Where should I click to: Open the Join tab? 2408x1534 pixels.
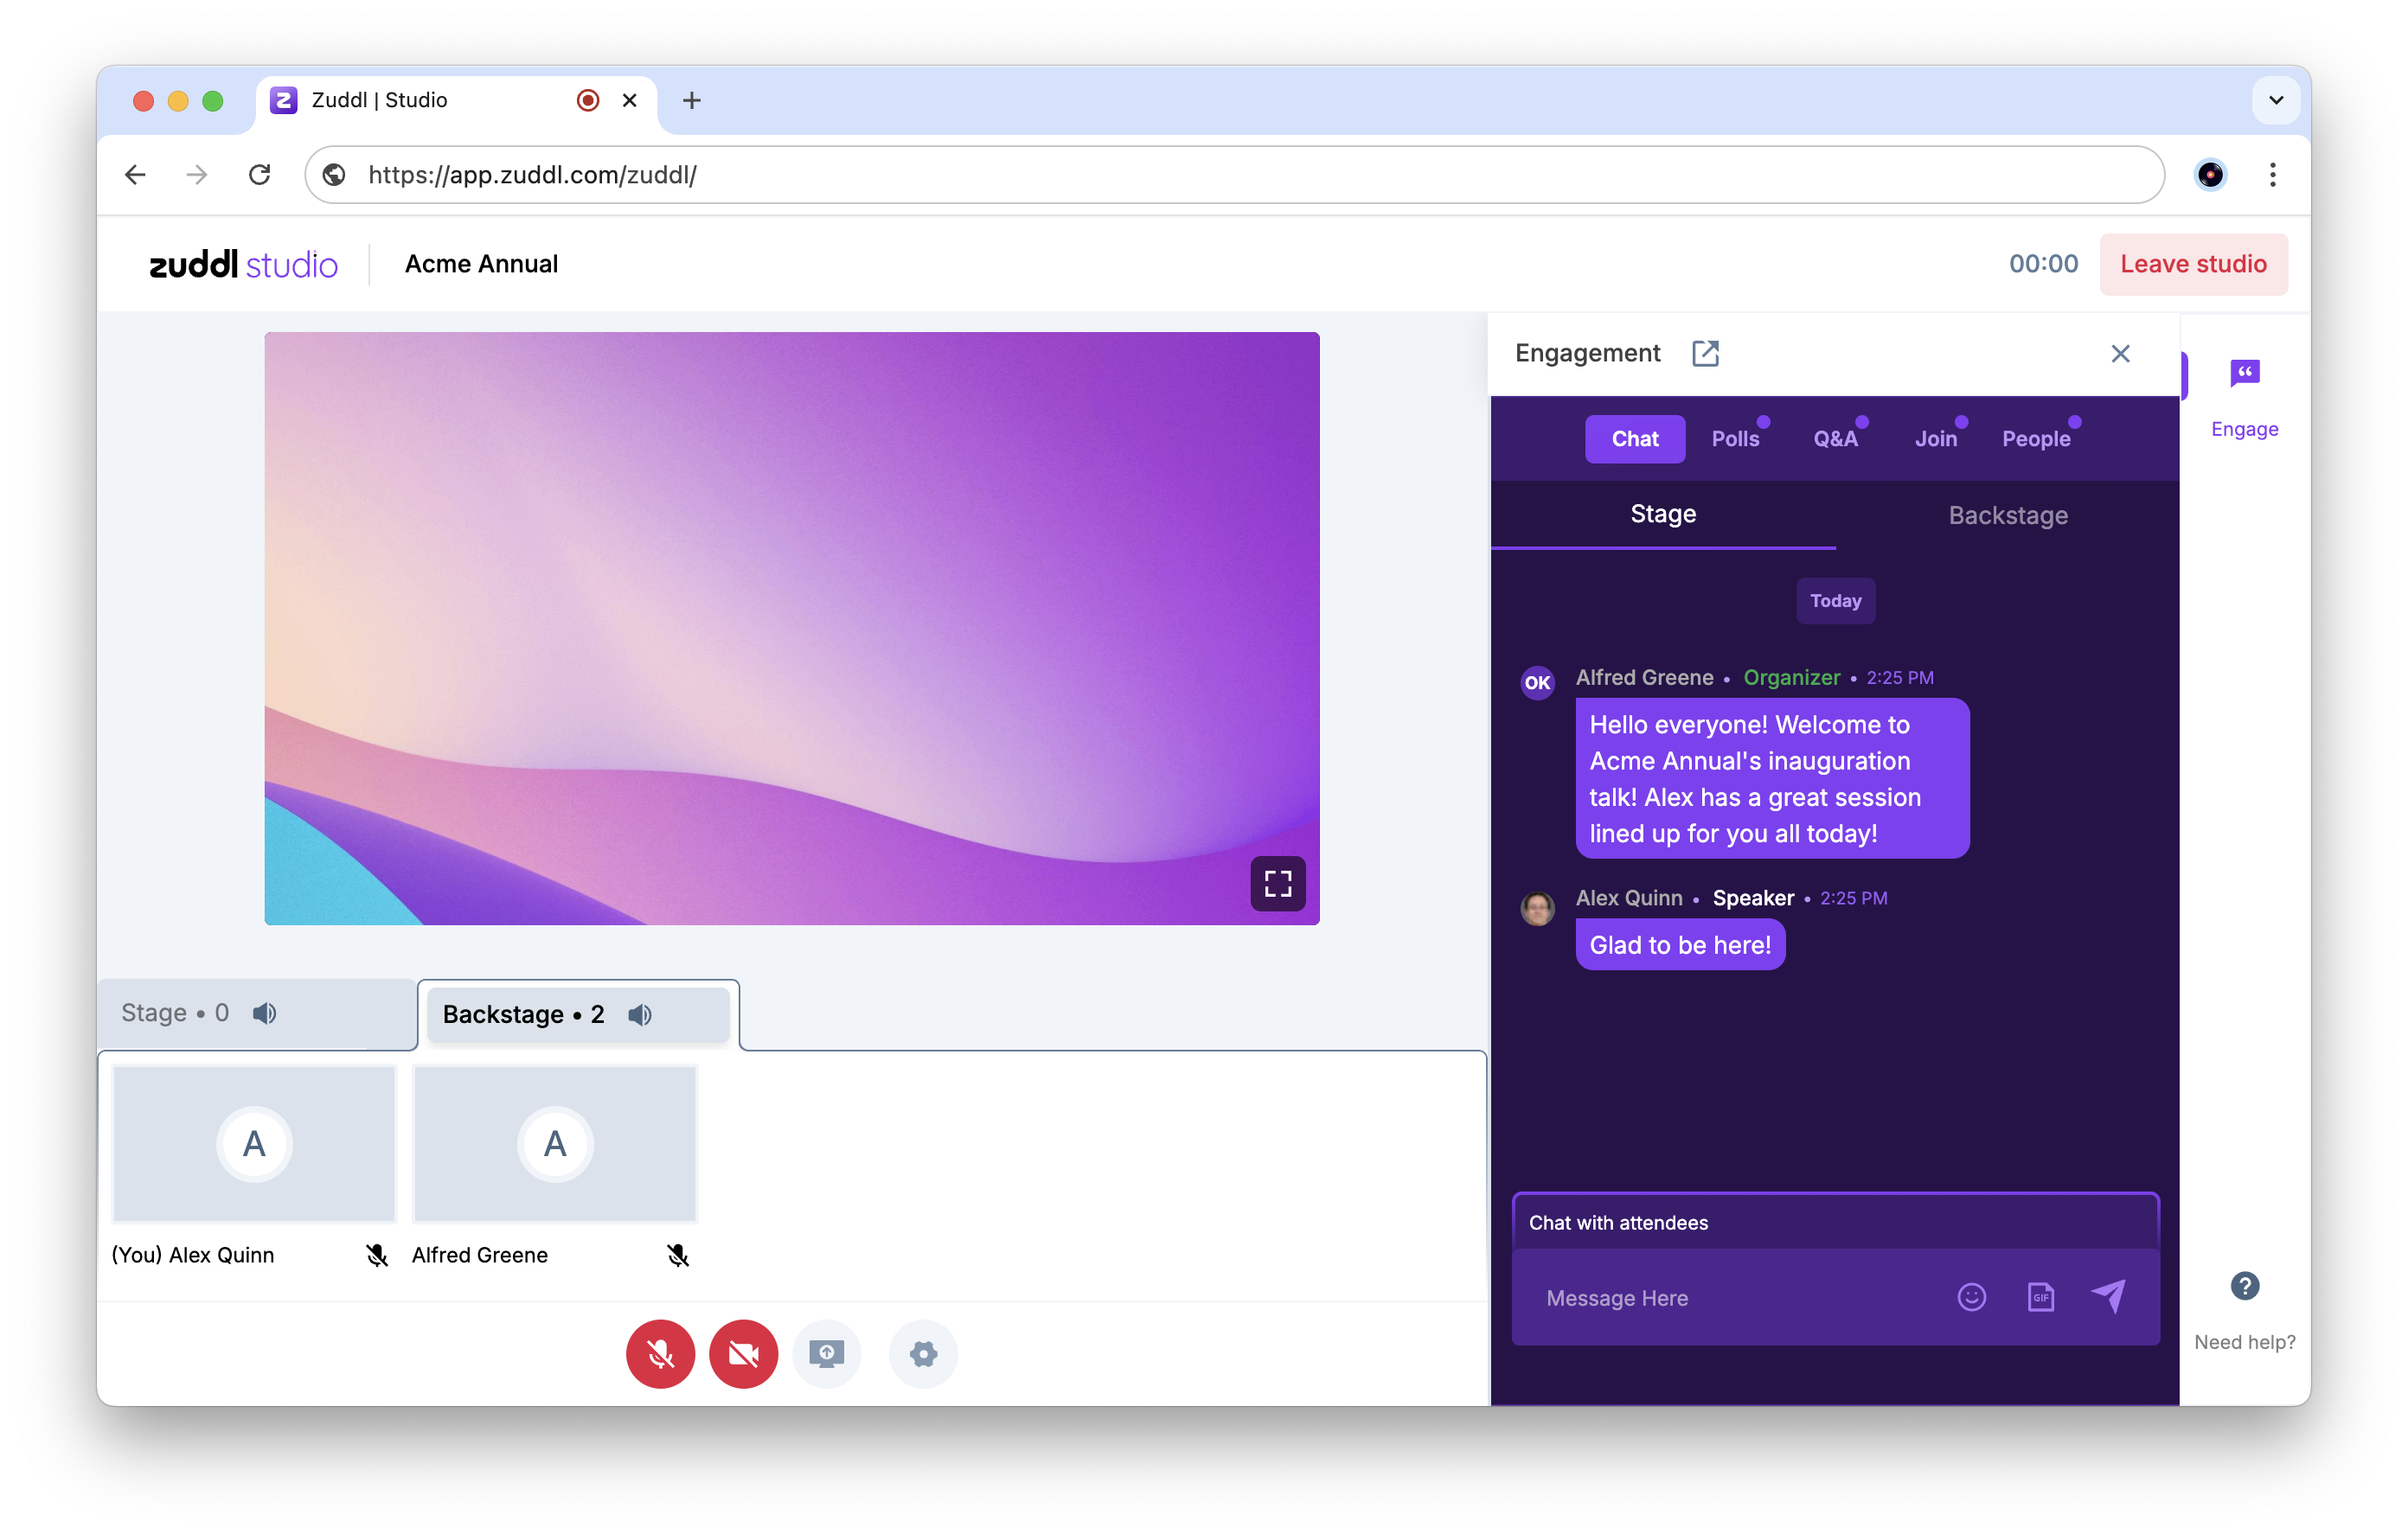[x=1936, y=439]
